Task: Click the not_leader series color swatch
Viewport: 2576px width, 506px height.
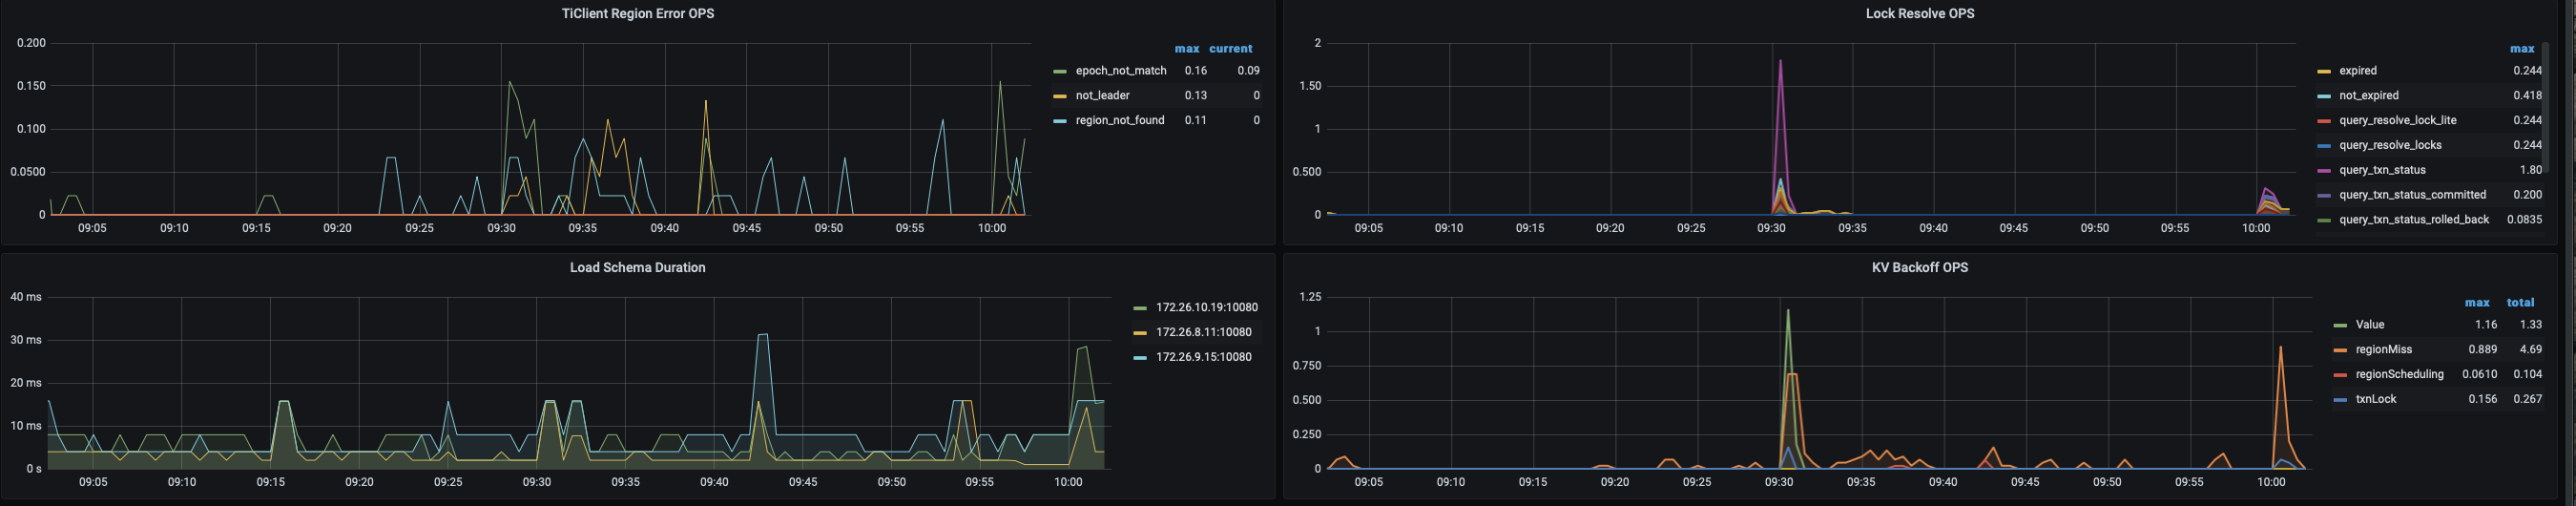Action: coord(1060,96)
